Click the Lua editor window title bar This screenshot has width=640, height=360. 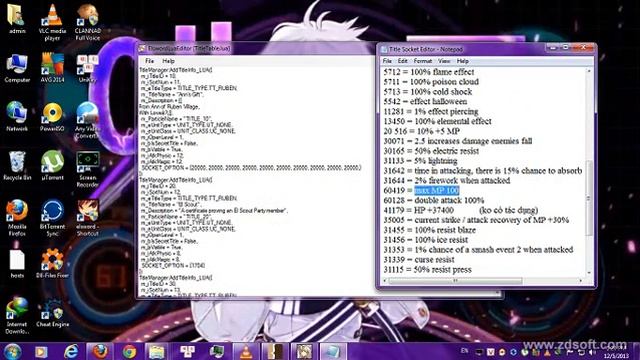coord(256,48)
